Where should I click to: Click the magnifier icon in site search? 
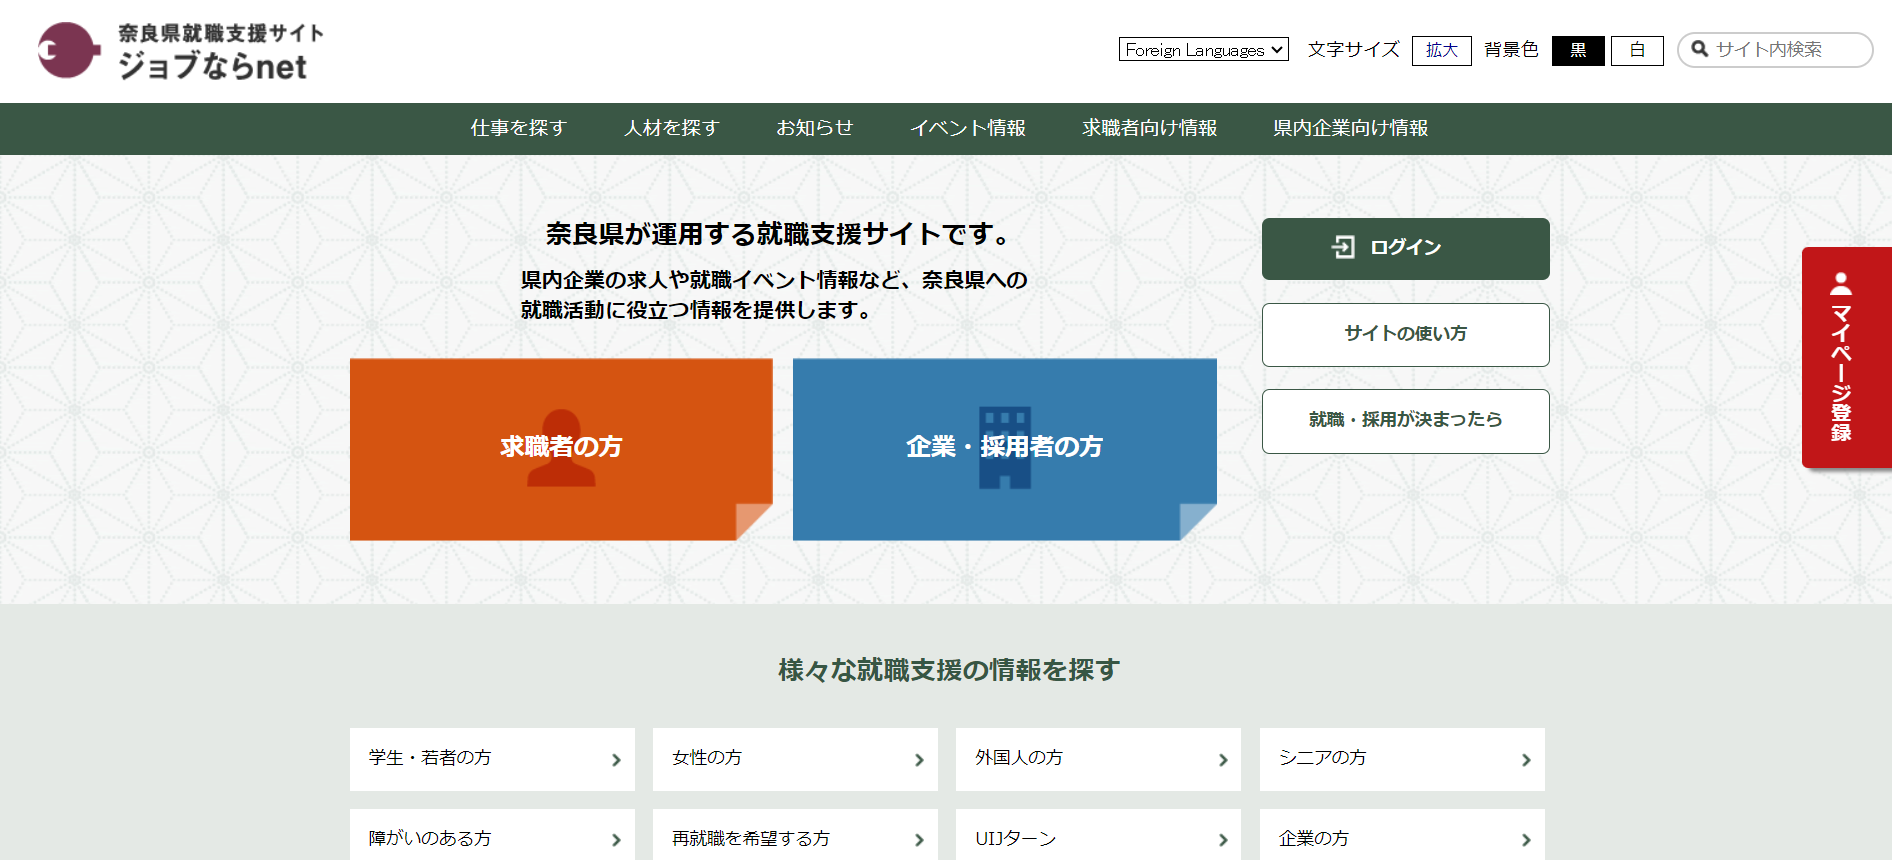click(x=1699, y=49)
